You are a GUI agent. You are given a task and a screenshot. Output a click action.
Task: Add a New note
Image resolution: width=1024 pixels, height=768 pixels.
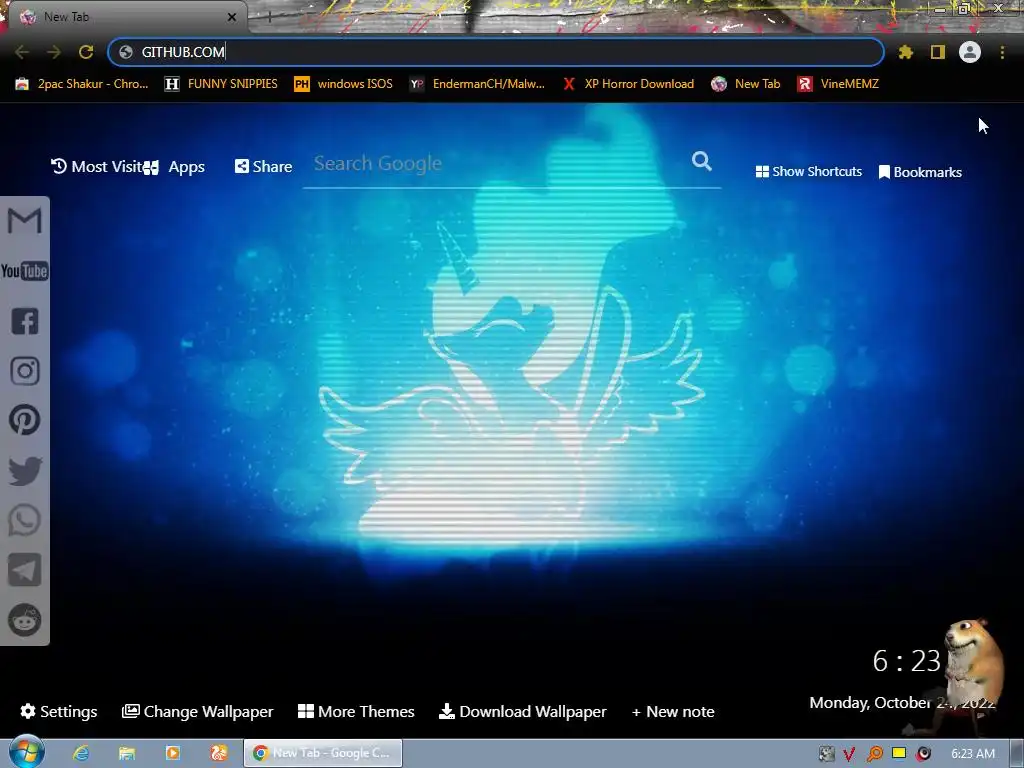tap(673, 711)
